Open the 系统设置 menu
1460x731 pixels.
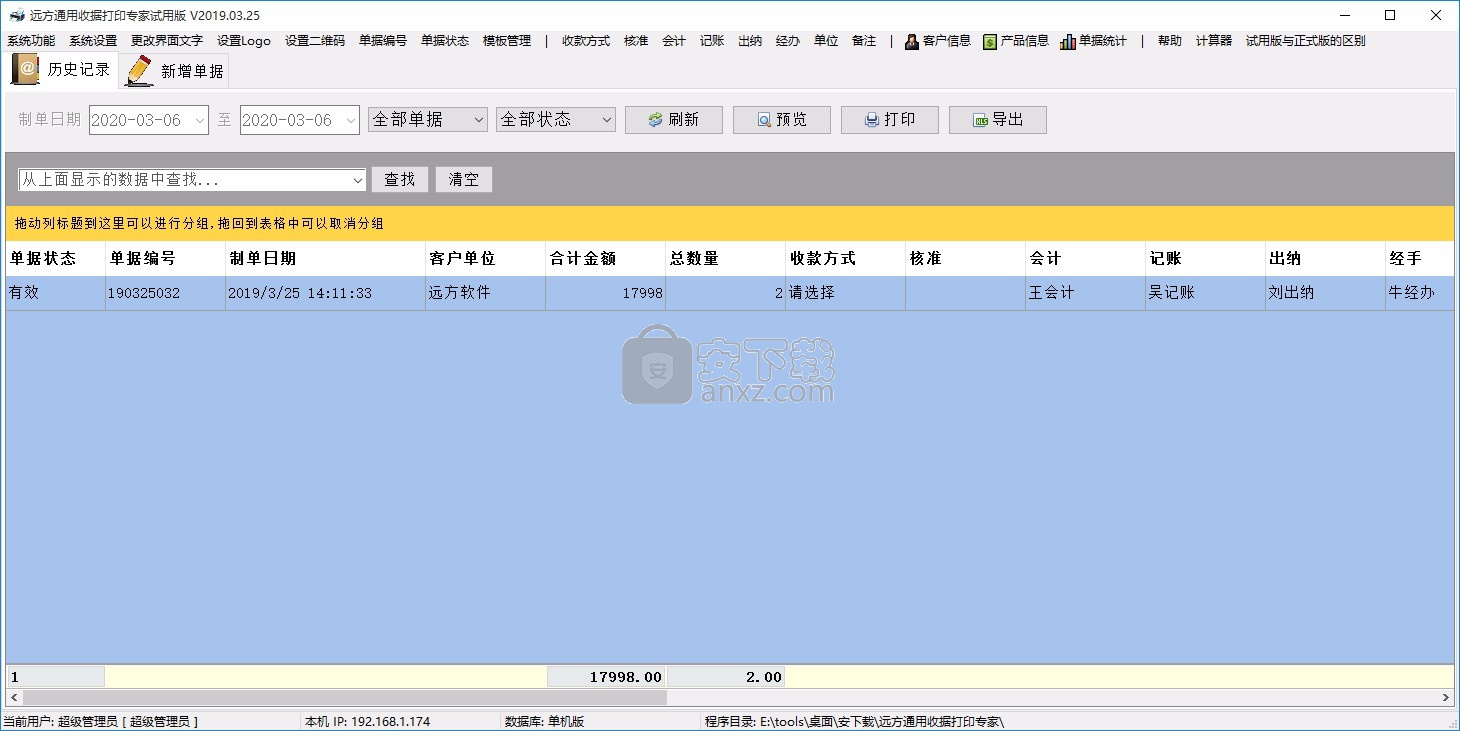click(93, 41)
